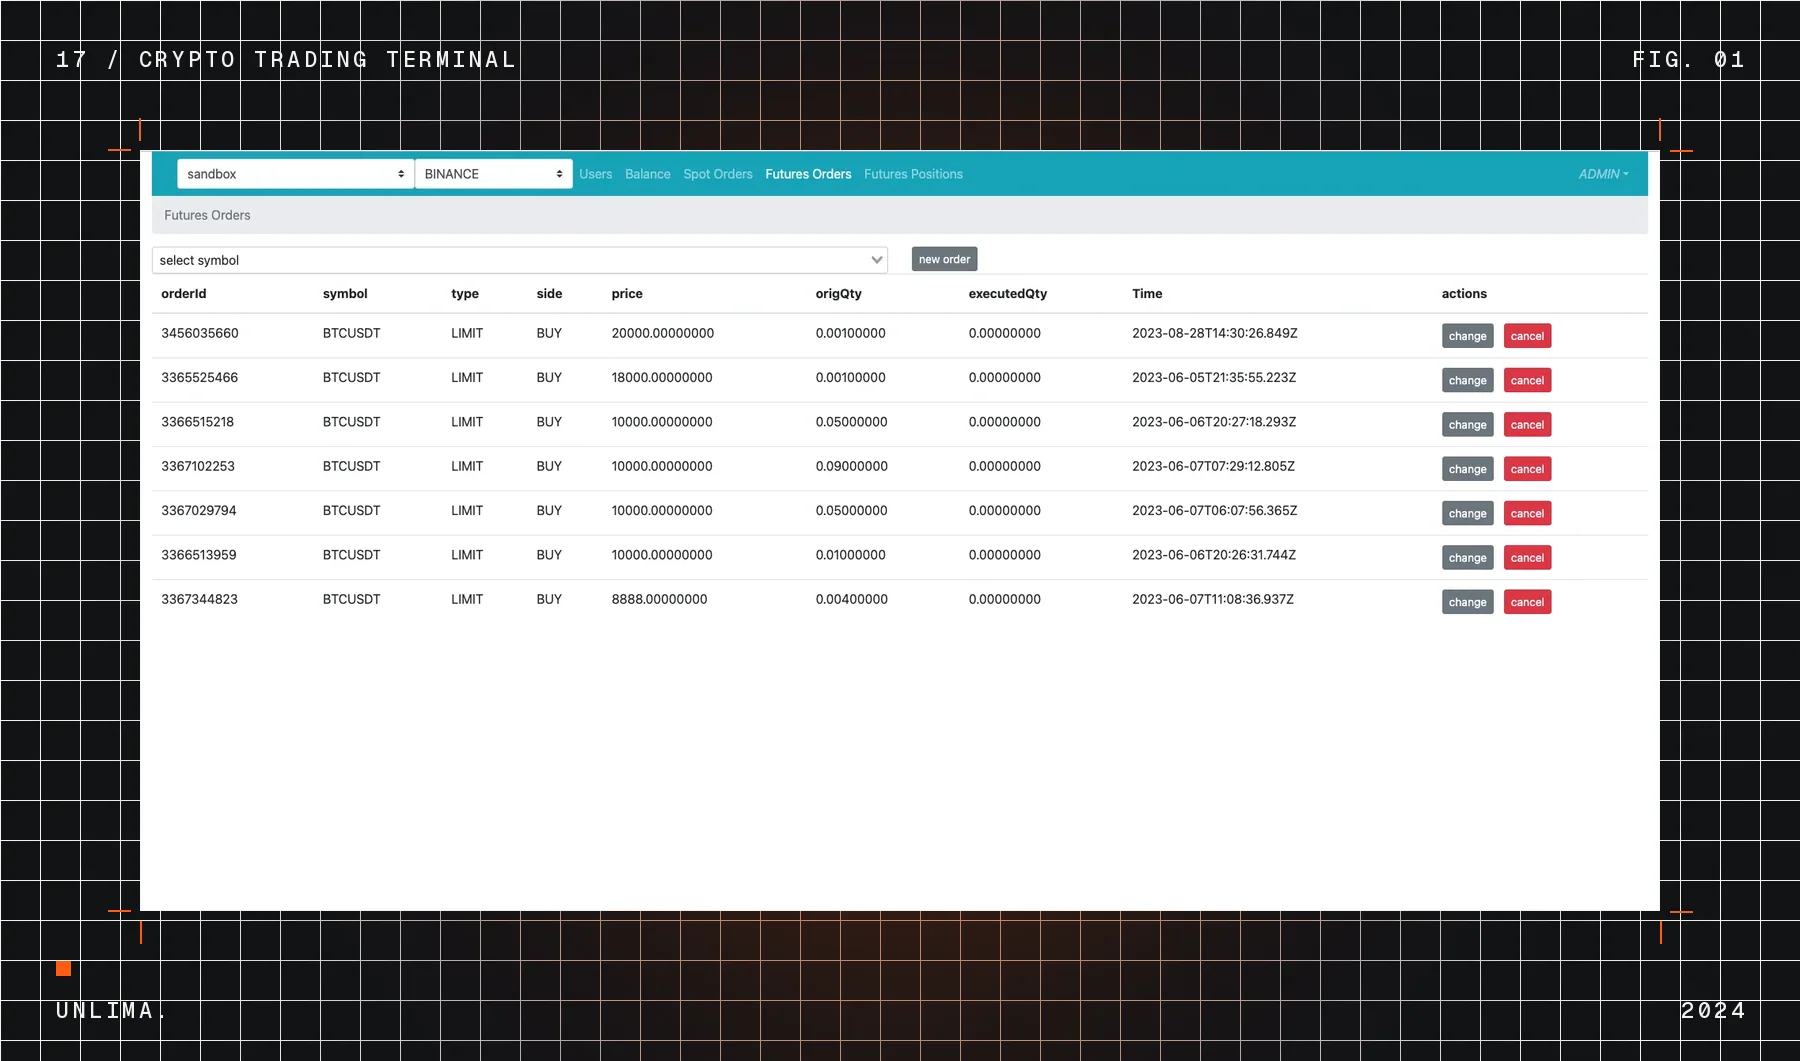Change order 3367102253

1467,469
